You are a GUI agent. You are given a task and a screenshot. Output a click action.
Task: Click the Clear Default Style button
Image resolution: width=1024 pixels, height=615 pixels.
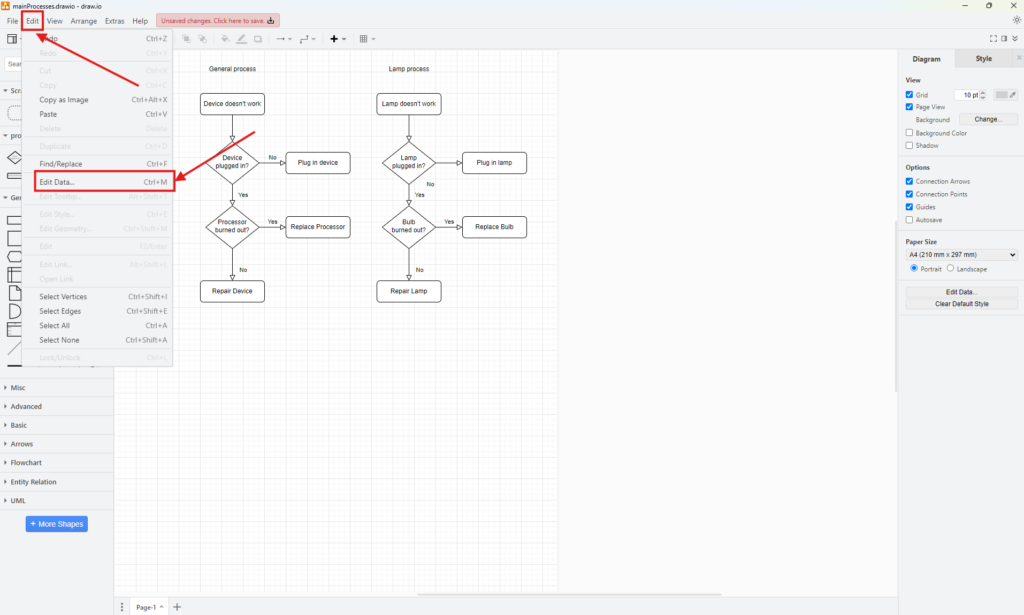point(961,304)
